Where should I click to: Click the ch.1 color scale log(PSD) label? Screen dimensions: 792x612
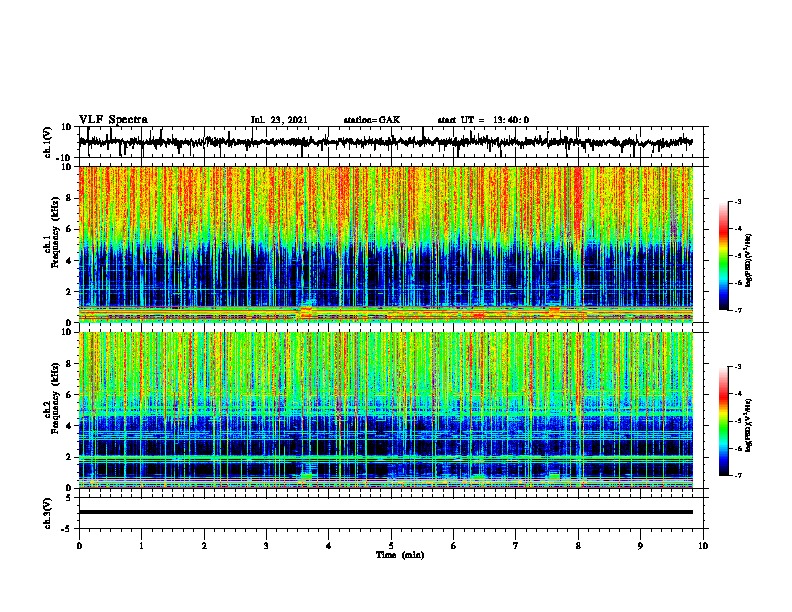[x=749, y=261]
